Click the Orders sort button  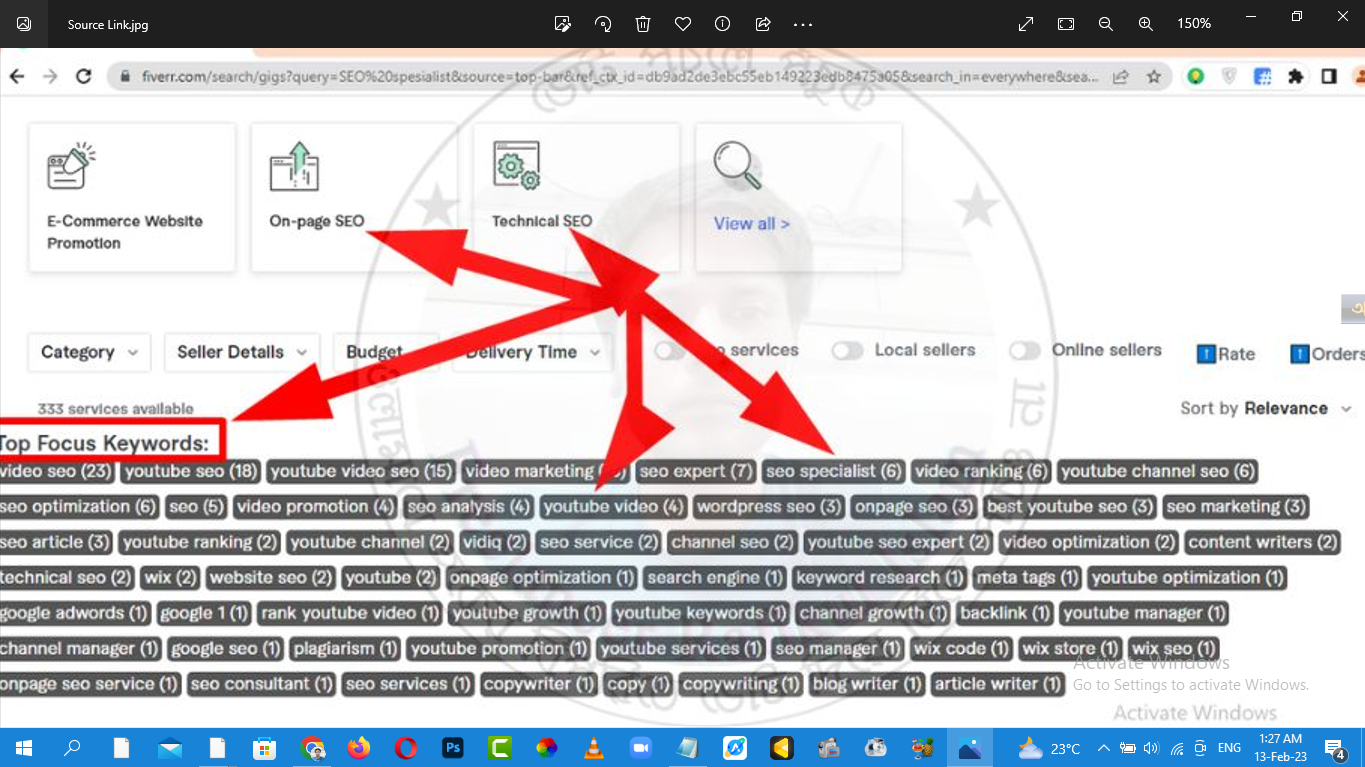click(1327, 353)
